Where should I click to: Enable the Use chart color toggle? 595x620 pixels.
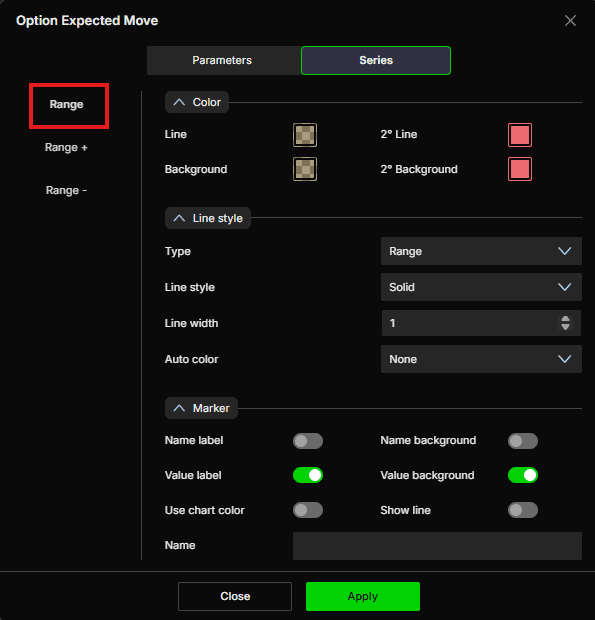click(x=308, y=510)
